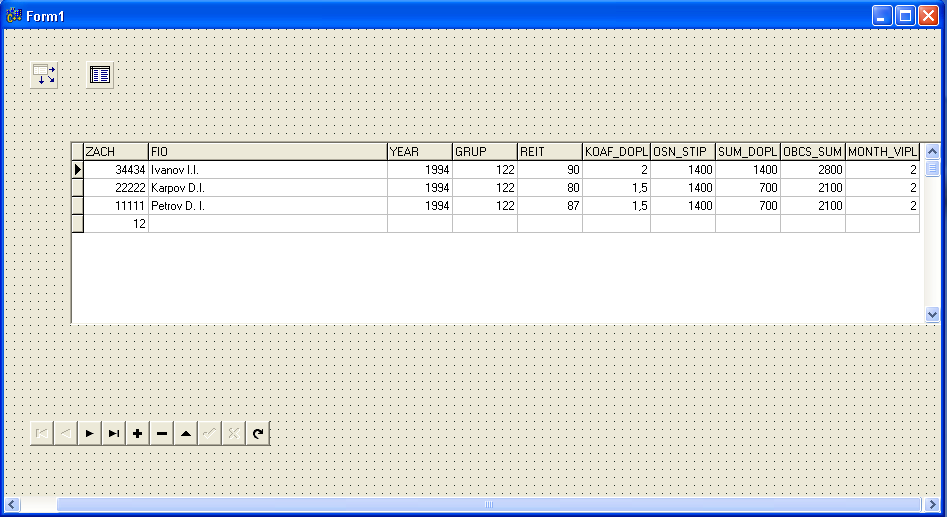Click the OBCS_SUM column header
The image size is (947, 517).
[813, 152]
